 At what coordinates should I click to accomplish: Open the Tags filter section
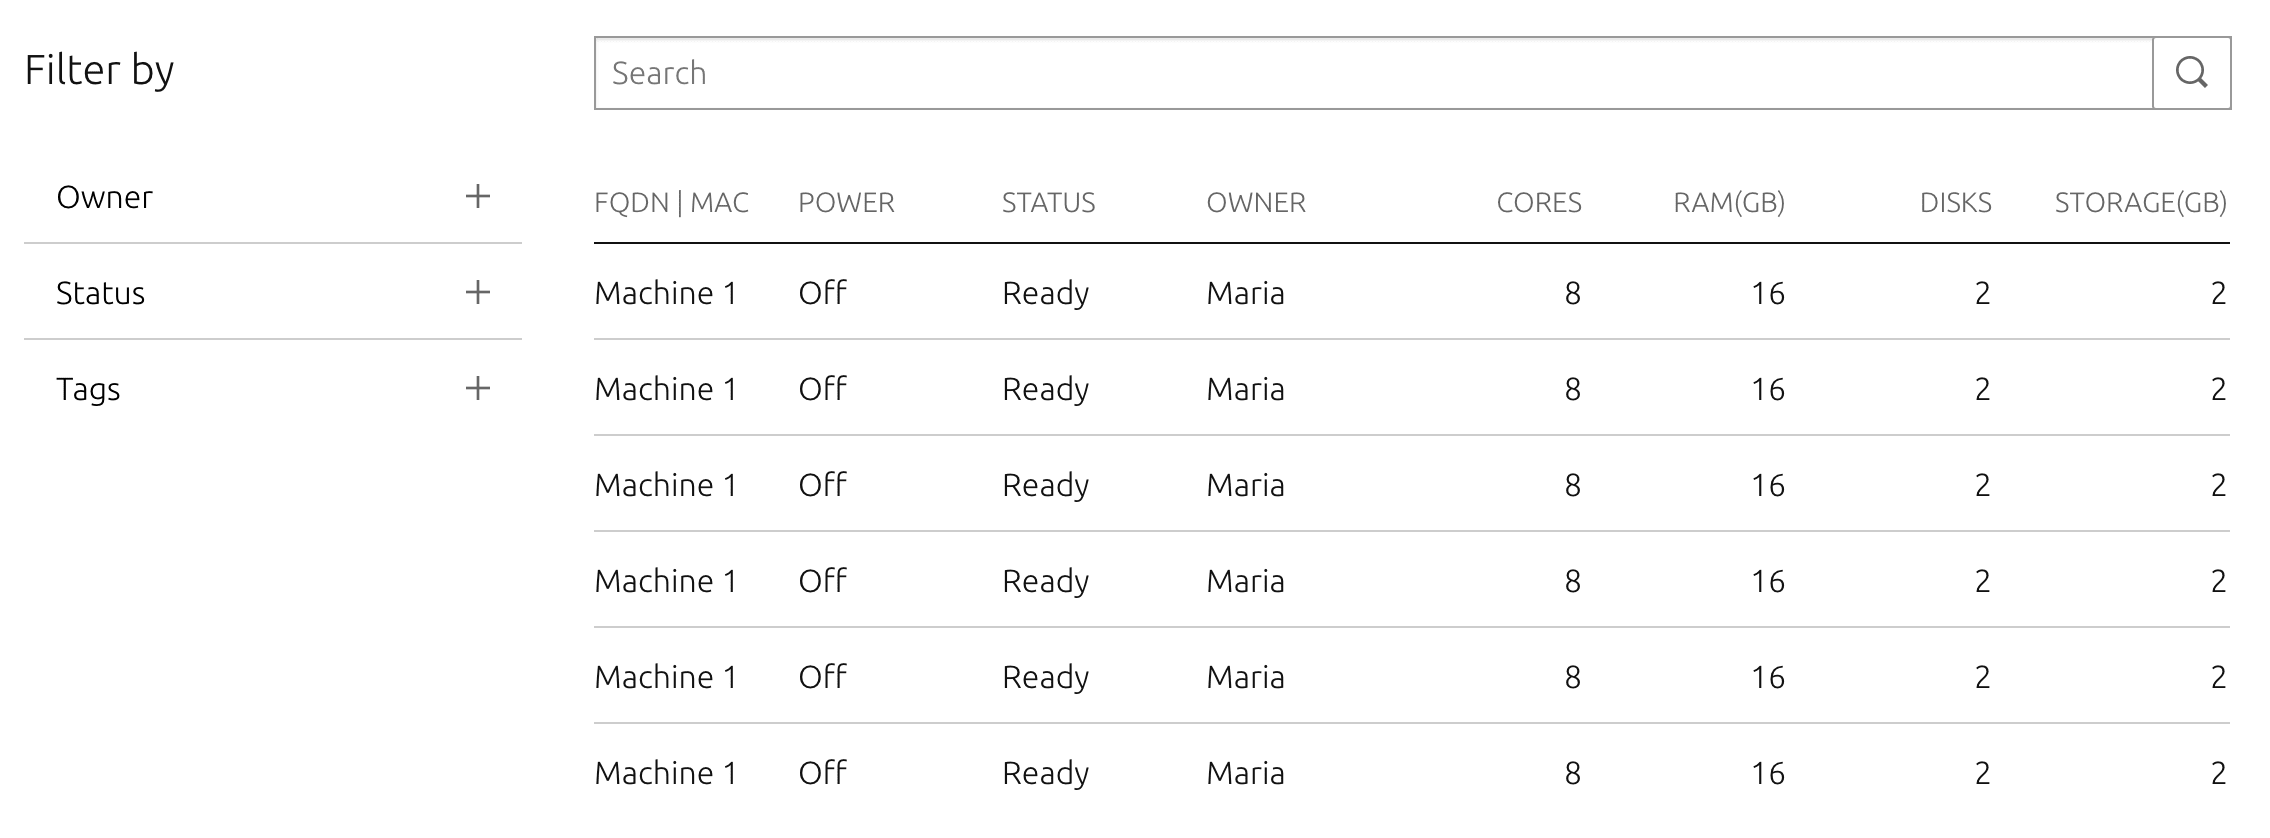coord(273,388)
